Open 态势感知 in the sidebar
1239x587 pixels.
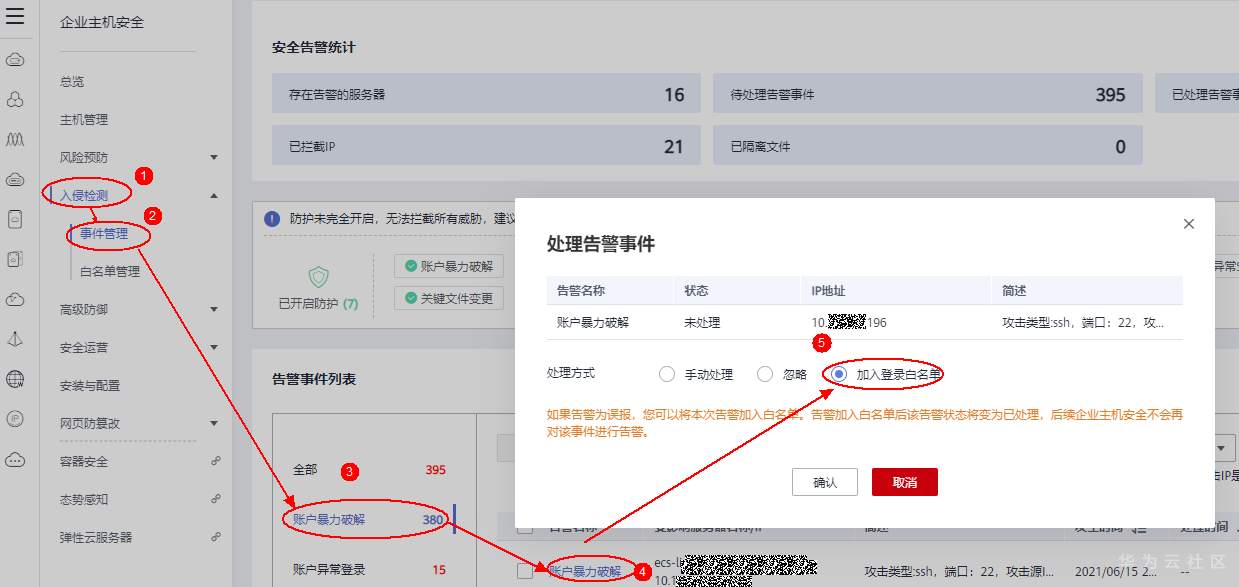click(x=84, y=499)
